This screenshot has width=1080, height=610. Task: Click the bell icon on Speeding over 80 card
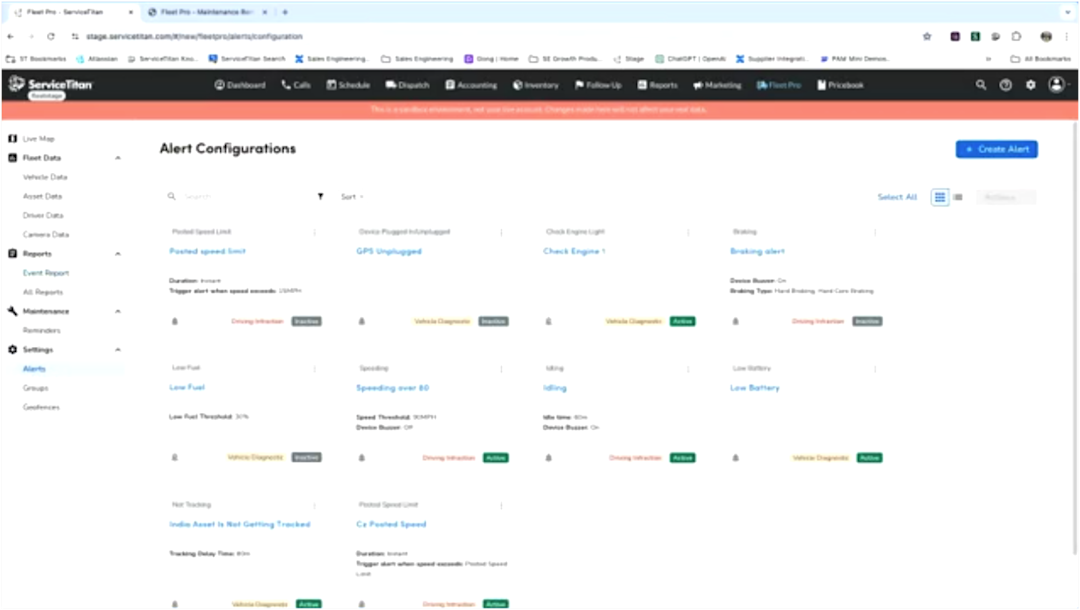[x=362, y=458]
